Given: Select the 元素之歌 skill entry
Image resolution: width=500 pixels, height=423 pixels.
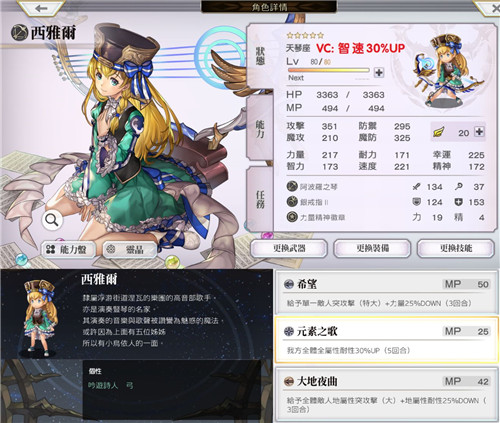Looking at the screenshot, I should pyautogui.click(x=387, y=340).
